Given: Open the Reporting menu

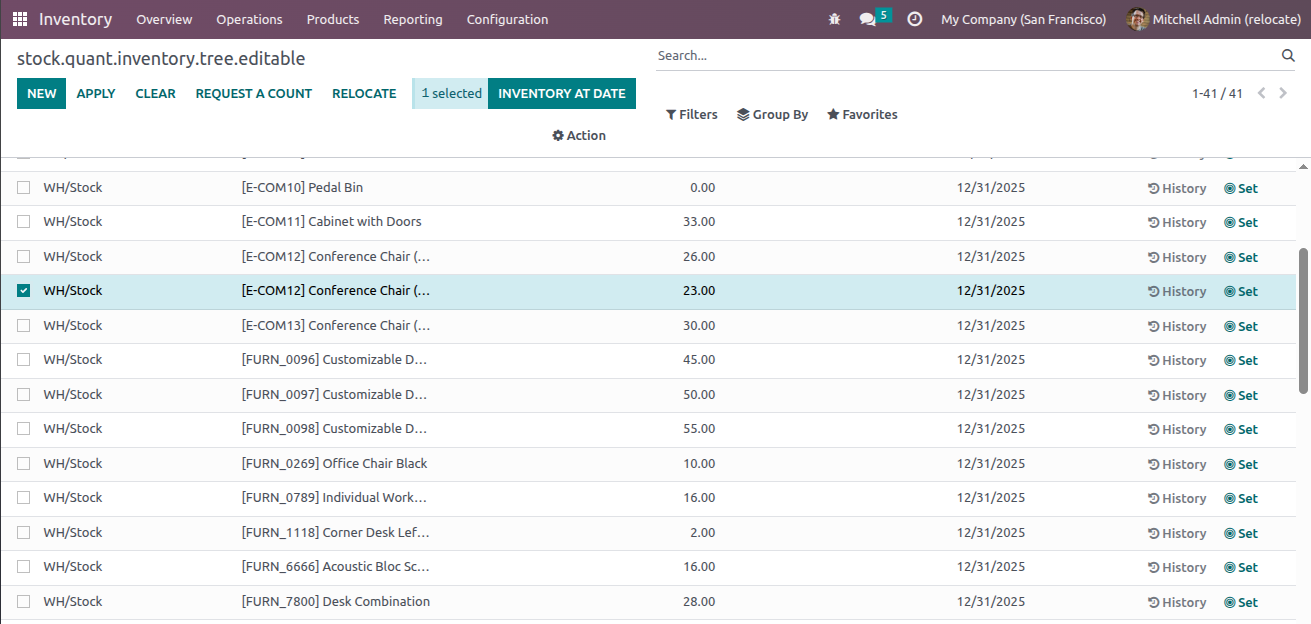Looking at the screenshot, I should coord(413,19).
